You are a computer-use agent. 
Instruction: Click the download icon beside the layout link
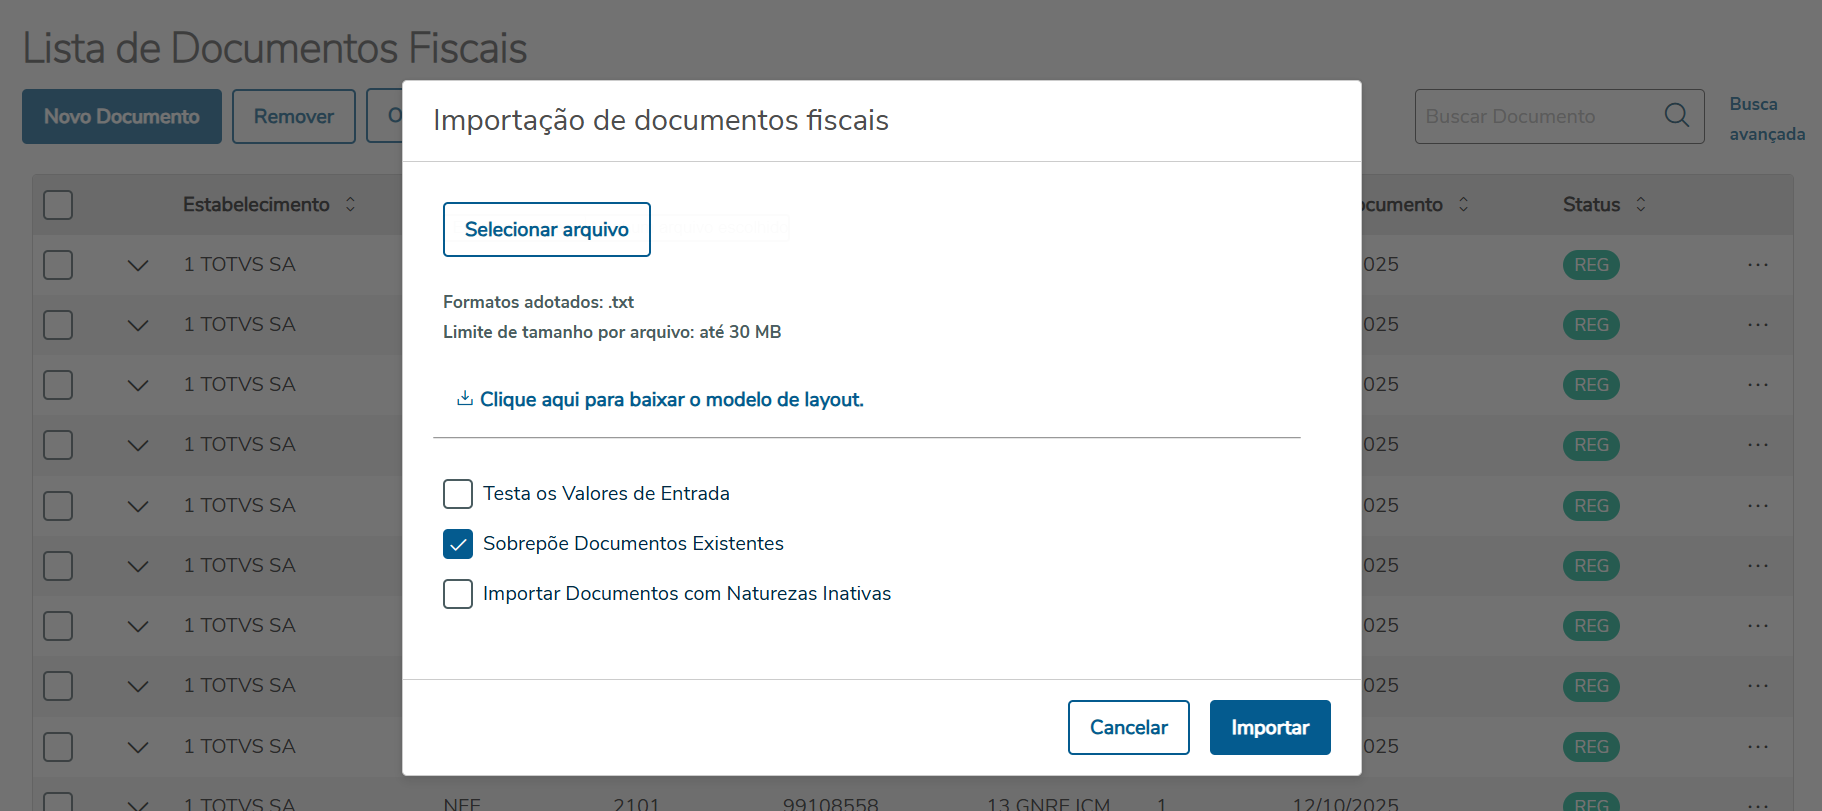click(465, 399)
